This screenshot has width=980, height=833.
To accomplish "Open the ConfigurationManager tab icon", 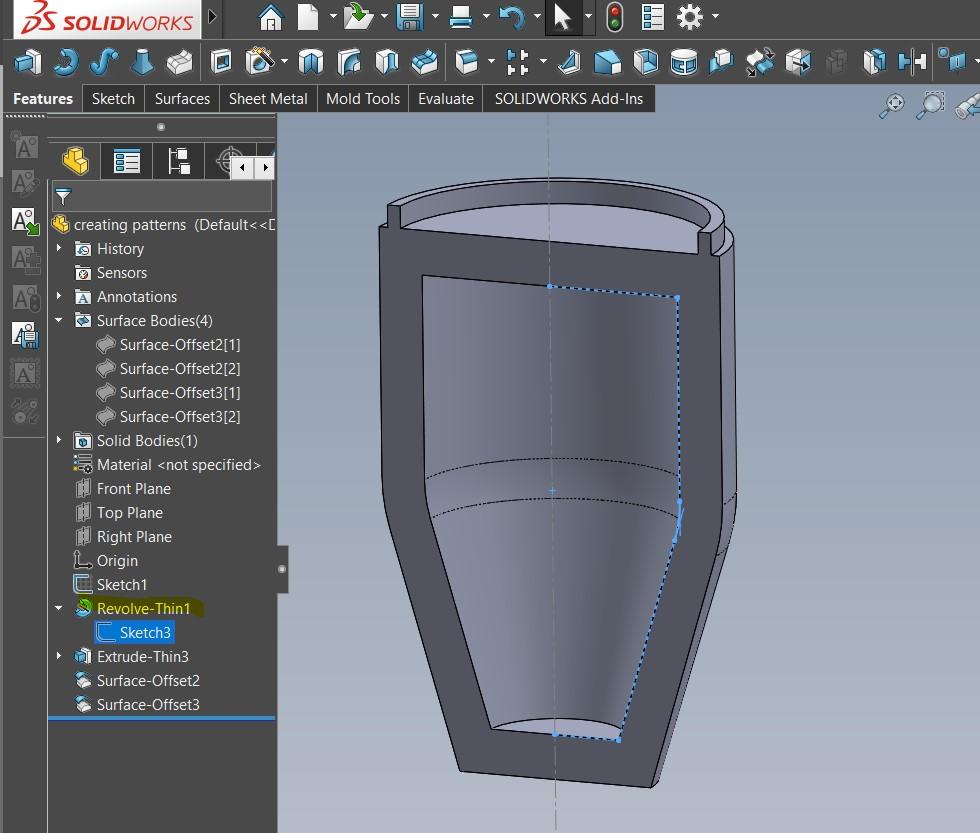I will (179, 161).
